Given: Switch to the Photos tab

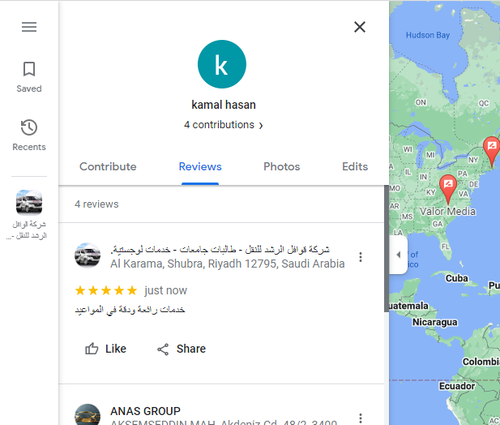Looking at the screenshot, I should pos(282,166).
